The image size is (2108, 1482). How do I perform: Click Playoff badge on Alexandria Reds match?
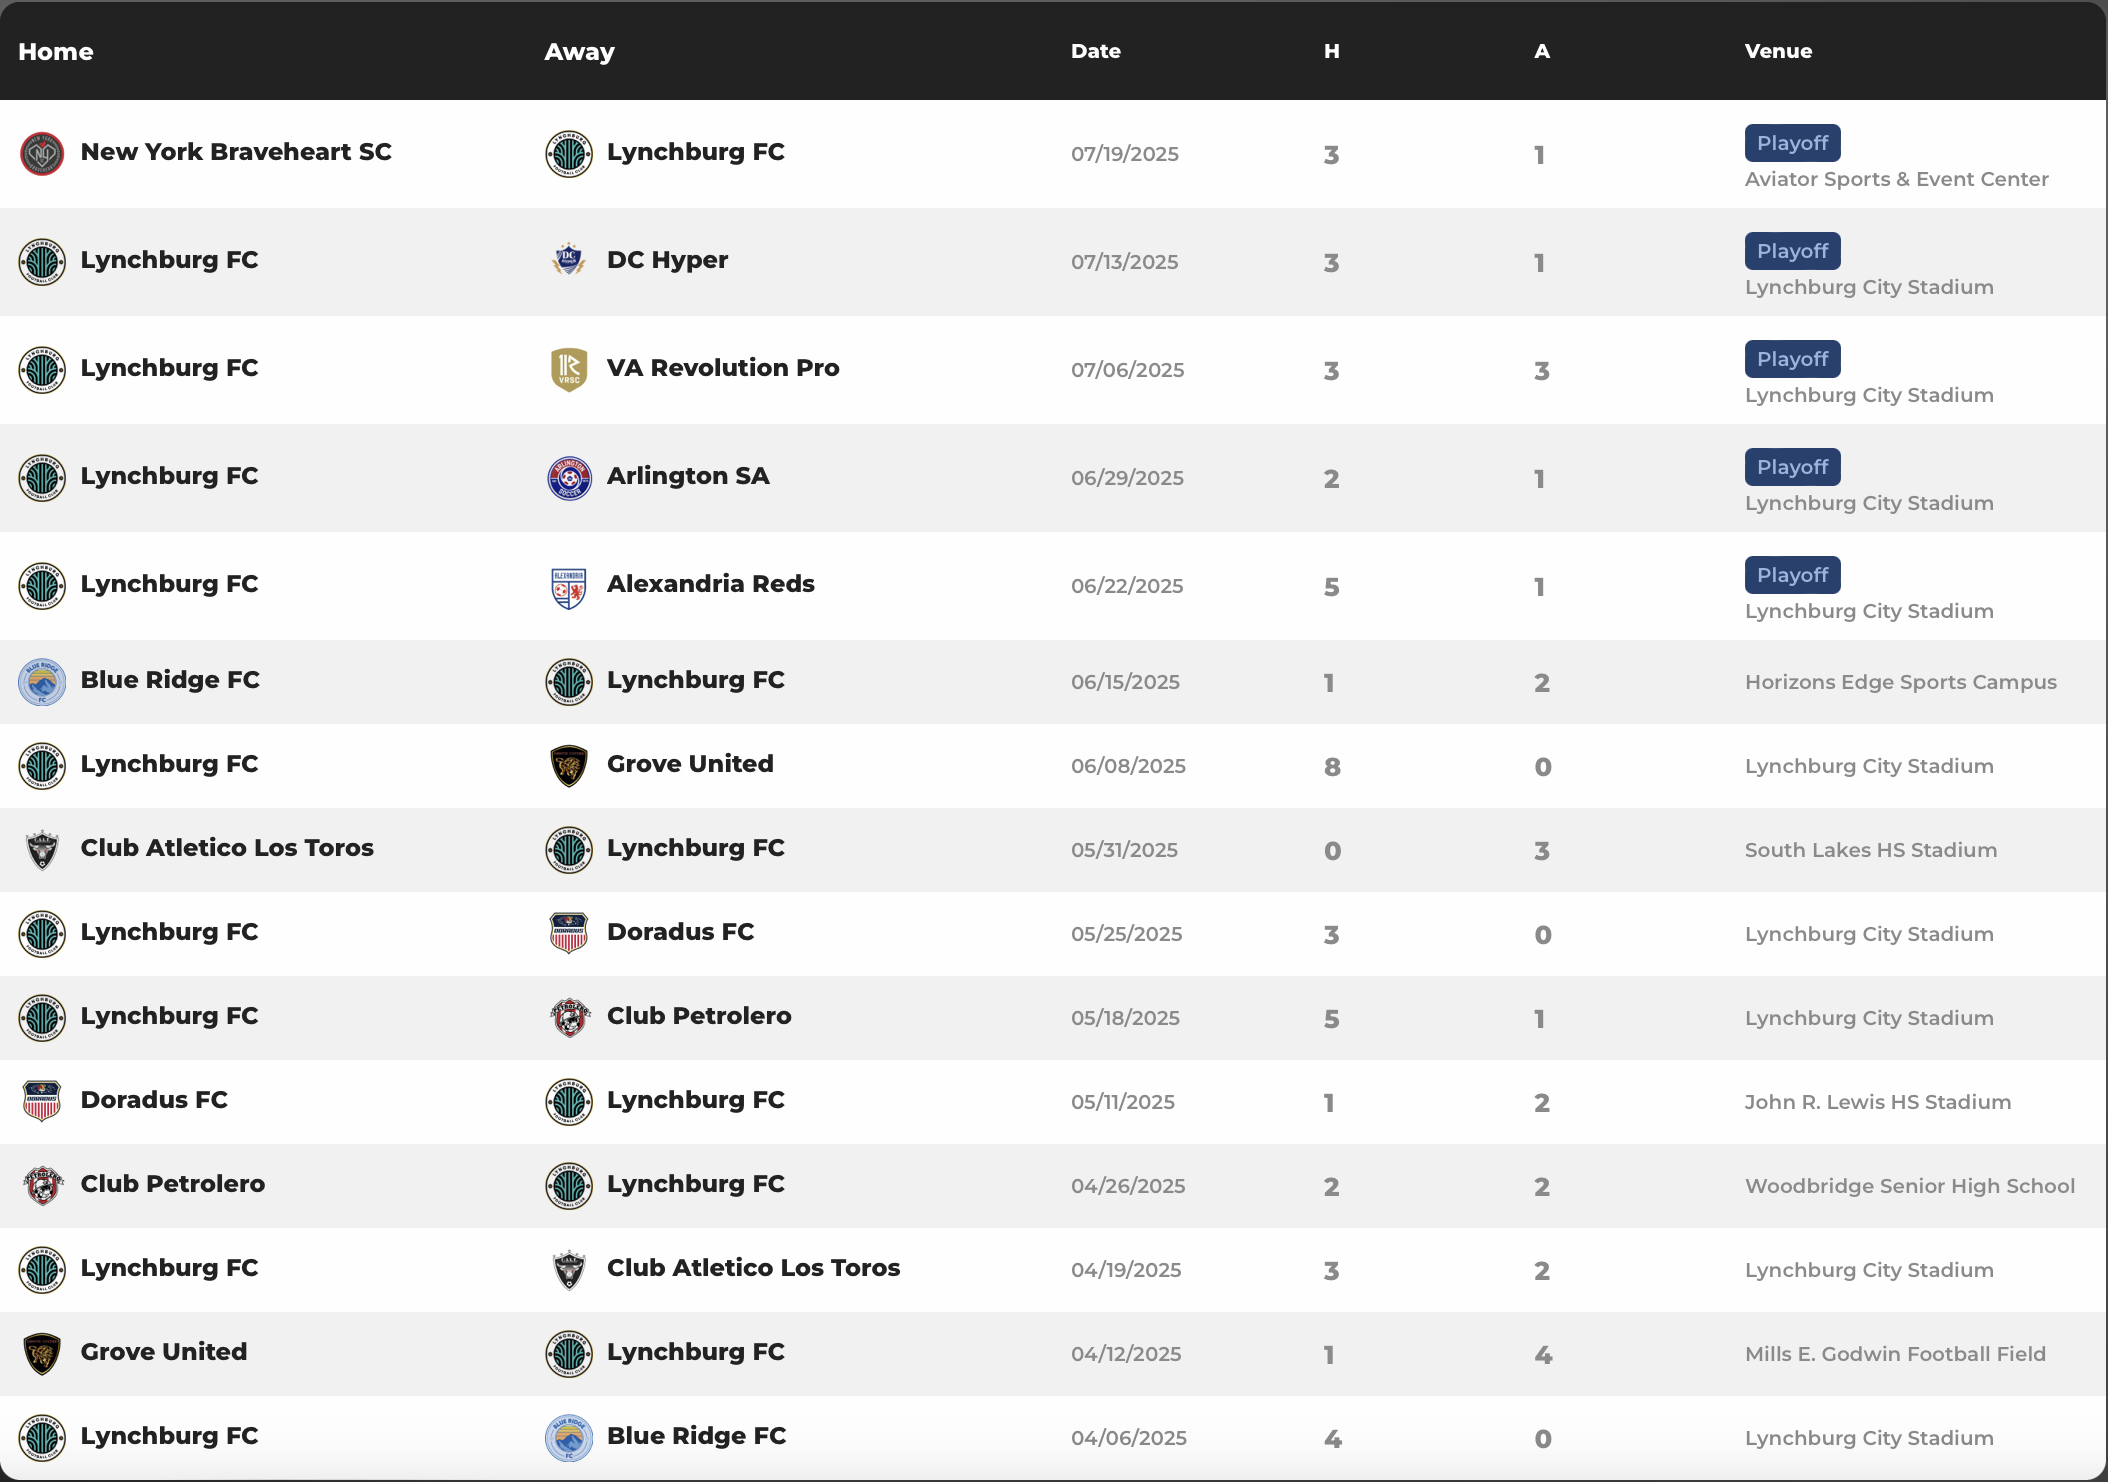1792,575
